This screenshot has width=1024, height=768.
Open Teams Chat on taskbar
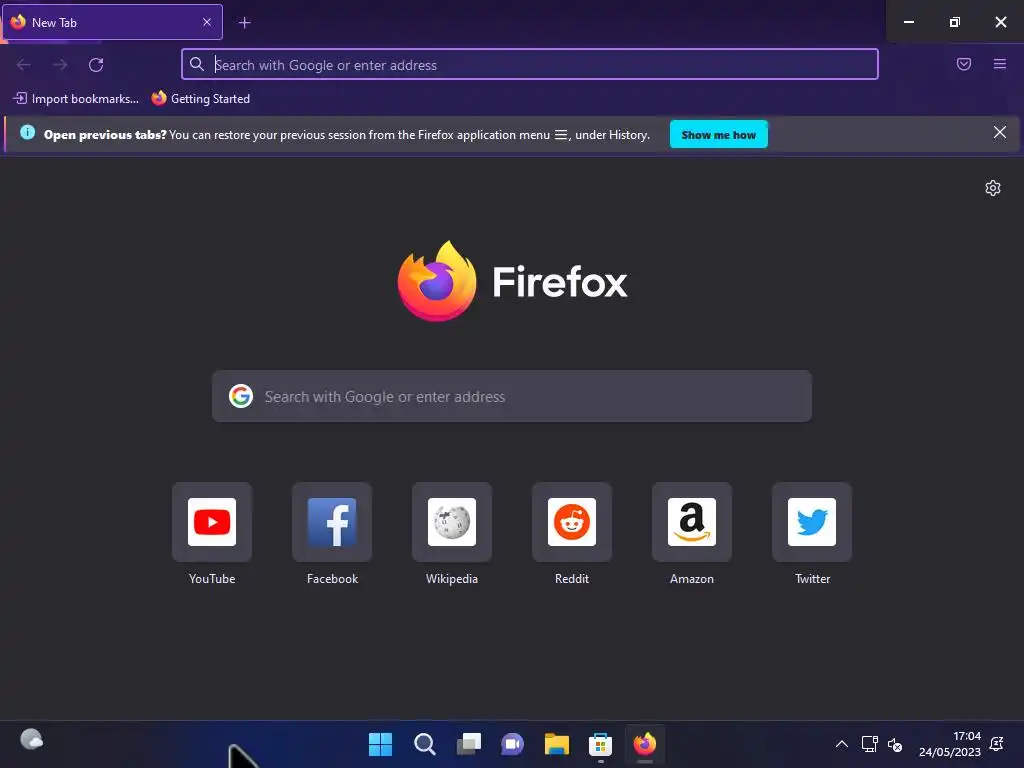[x=513, y=744]
